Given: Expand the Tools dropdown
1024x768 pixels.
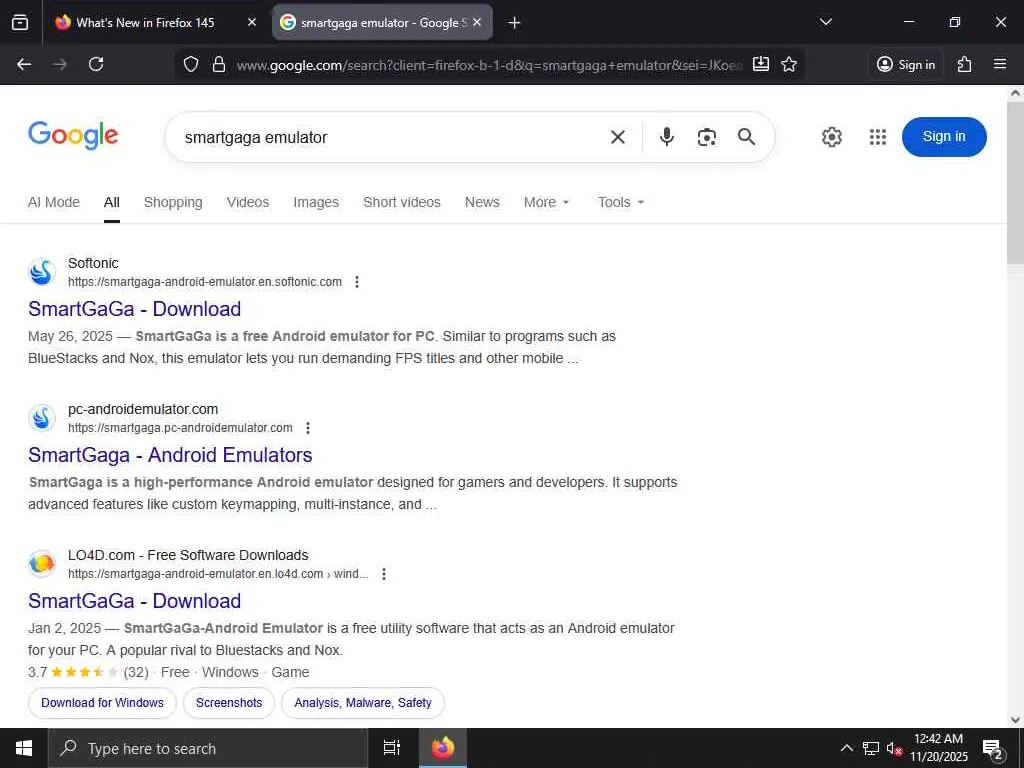Looking at the screenshot, I should pos(621,202).
